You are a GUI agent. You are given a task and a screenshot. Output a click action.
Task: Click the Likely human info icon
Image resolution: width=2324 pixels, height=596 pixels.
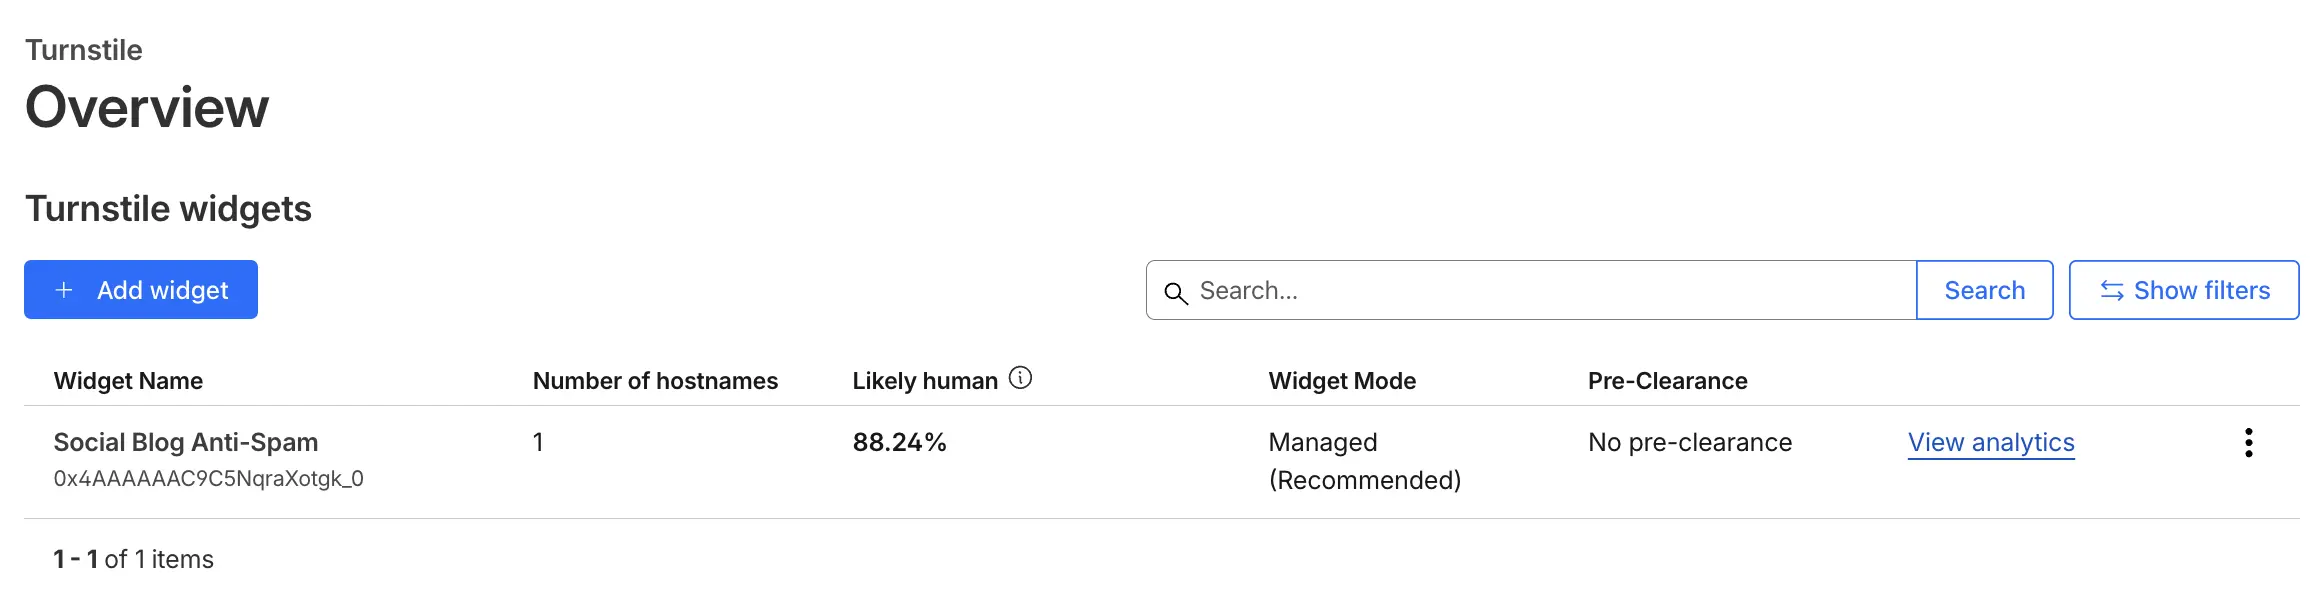(x=1020, y=378)
